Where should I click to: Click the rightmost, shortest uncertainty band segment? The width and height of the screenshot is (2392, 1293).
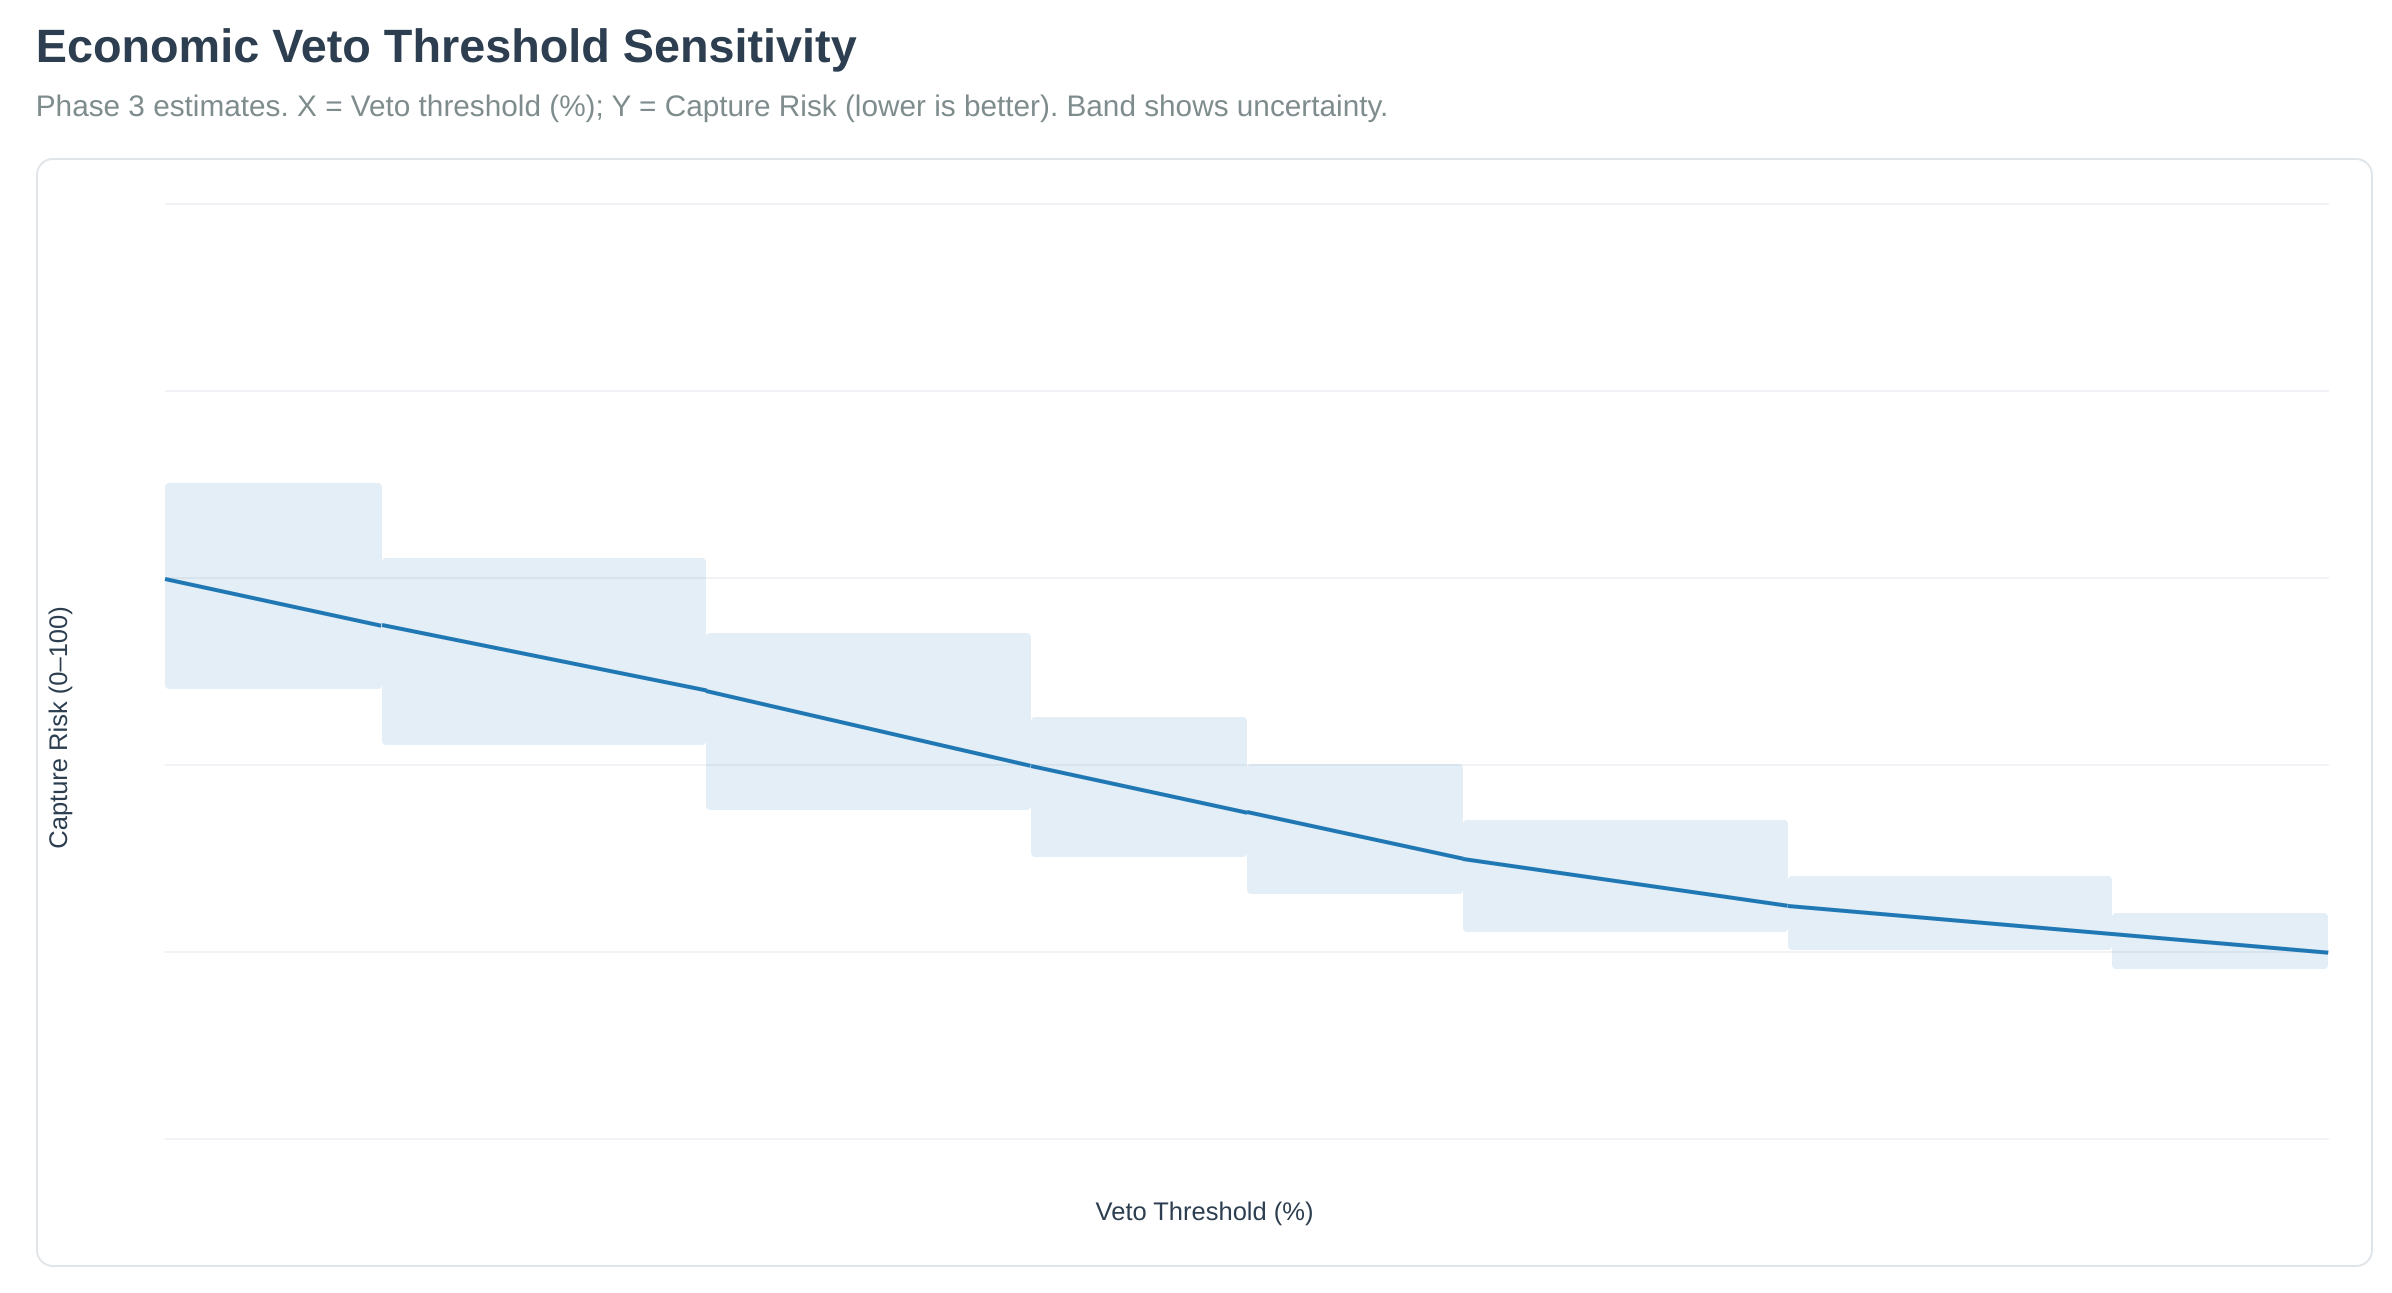point(2220,925)
